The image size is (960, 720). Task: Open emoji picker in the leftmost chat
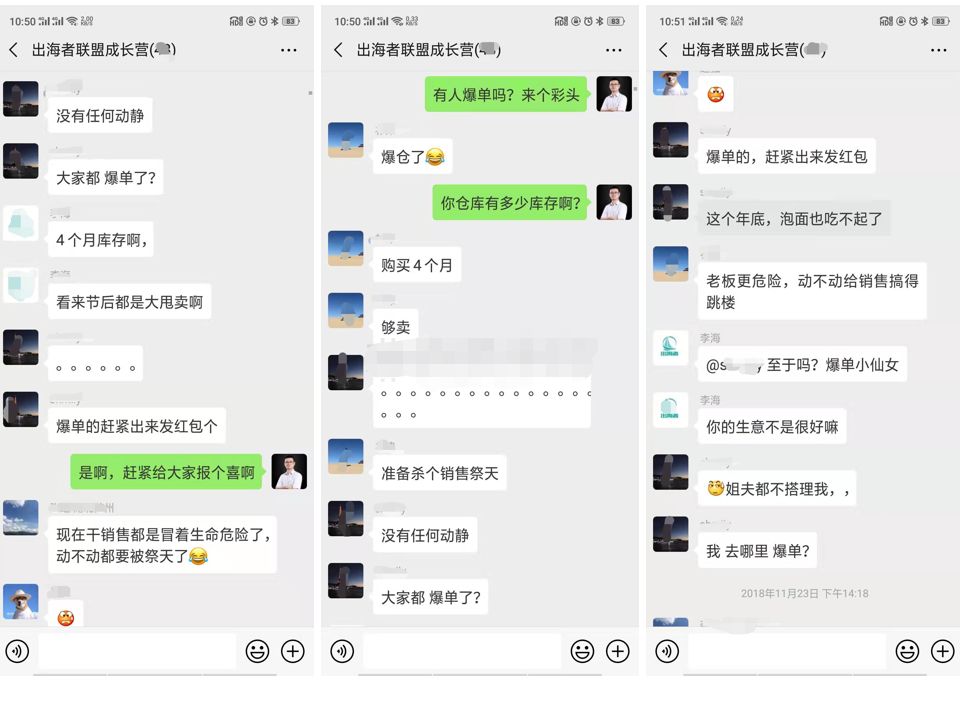(257, 651)
